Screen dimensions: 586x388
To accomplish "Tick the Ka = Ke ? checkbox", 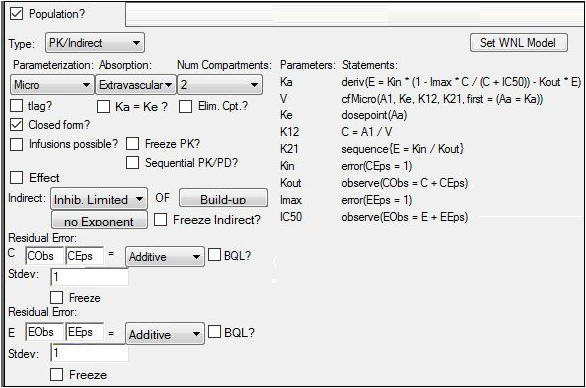I will click(104, 106).
